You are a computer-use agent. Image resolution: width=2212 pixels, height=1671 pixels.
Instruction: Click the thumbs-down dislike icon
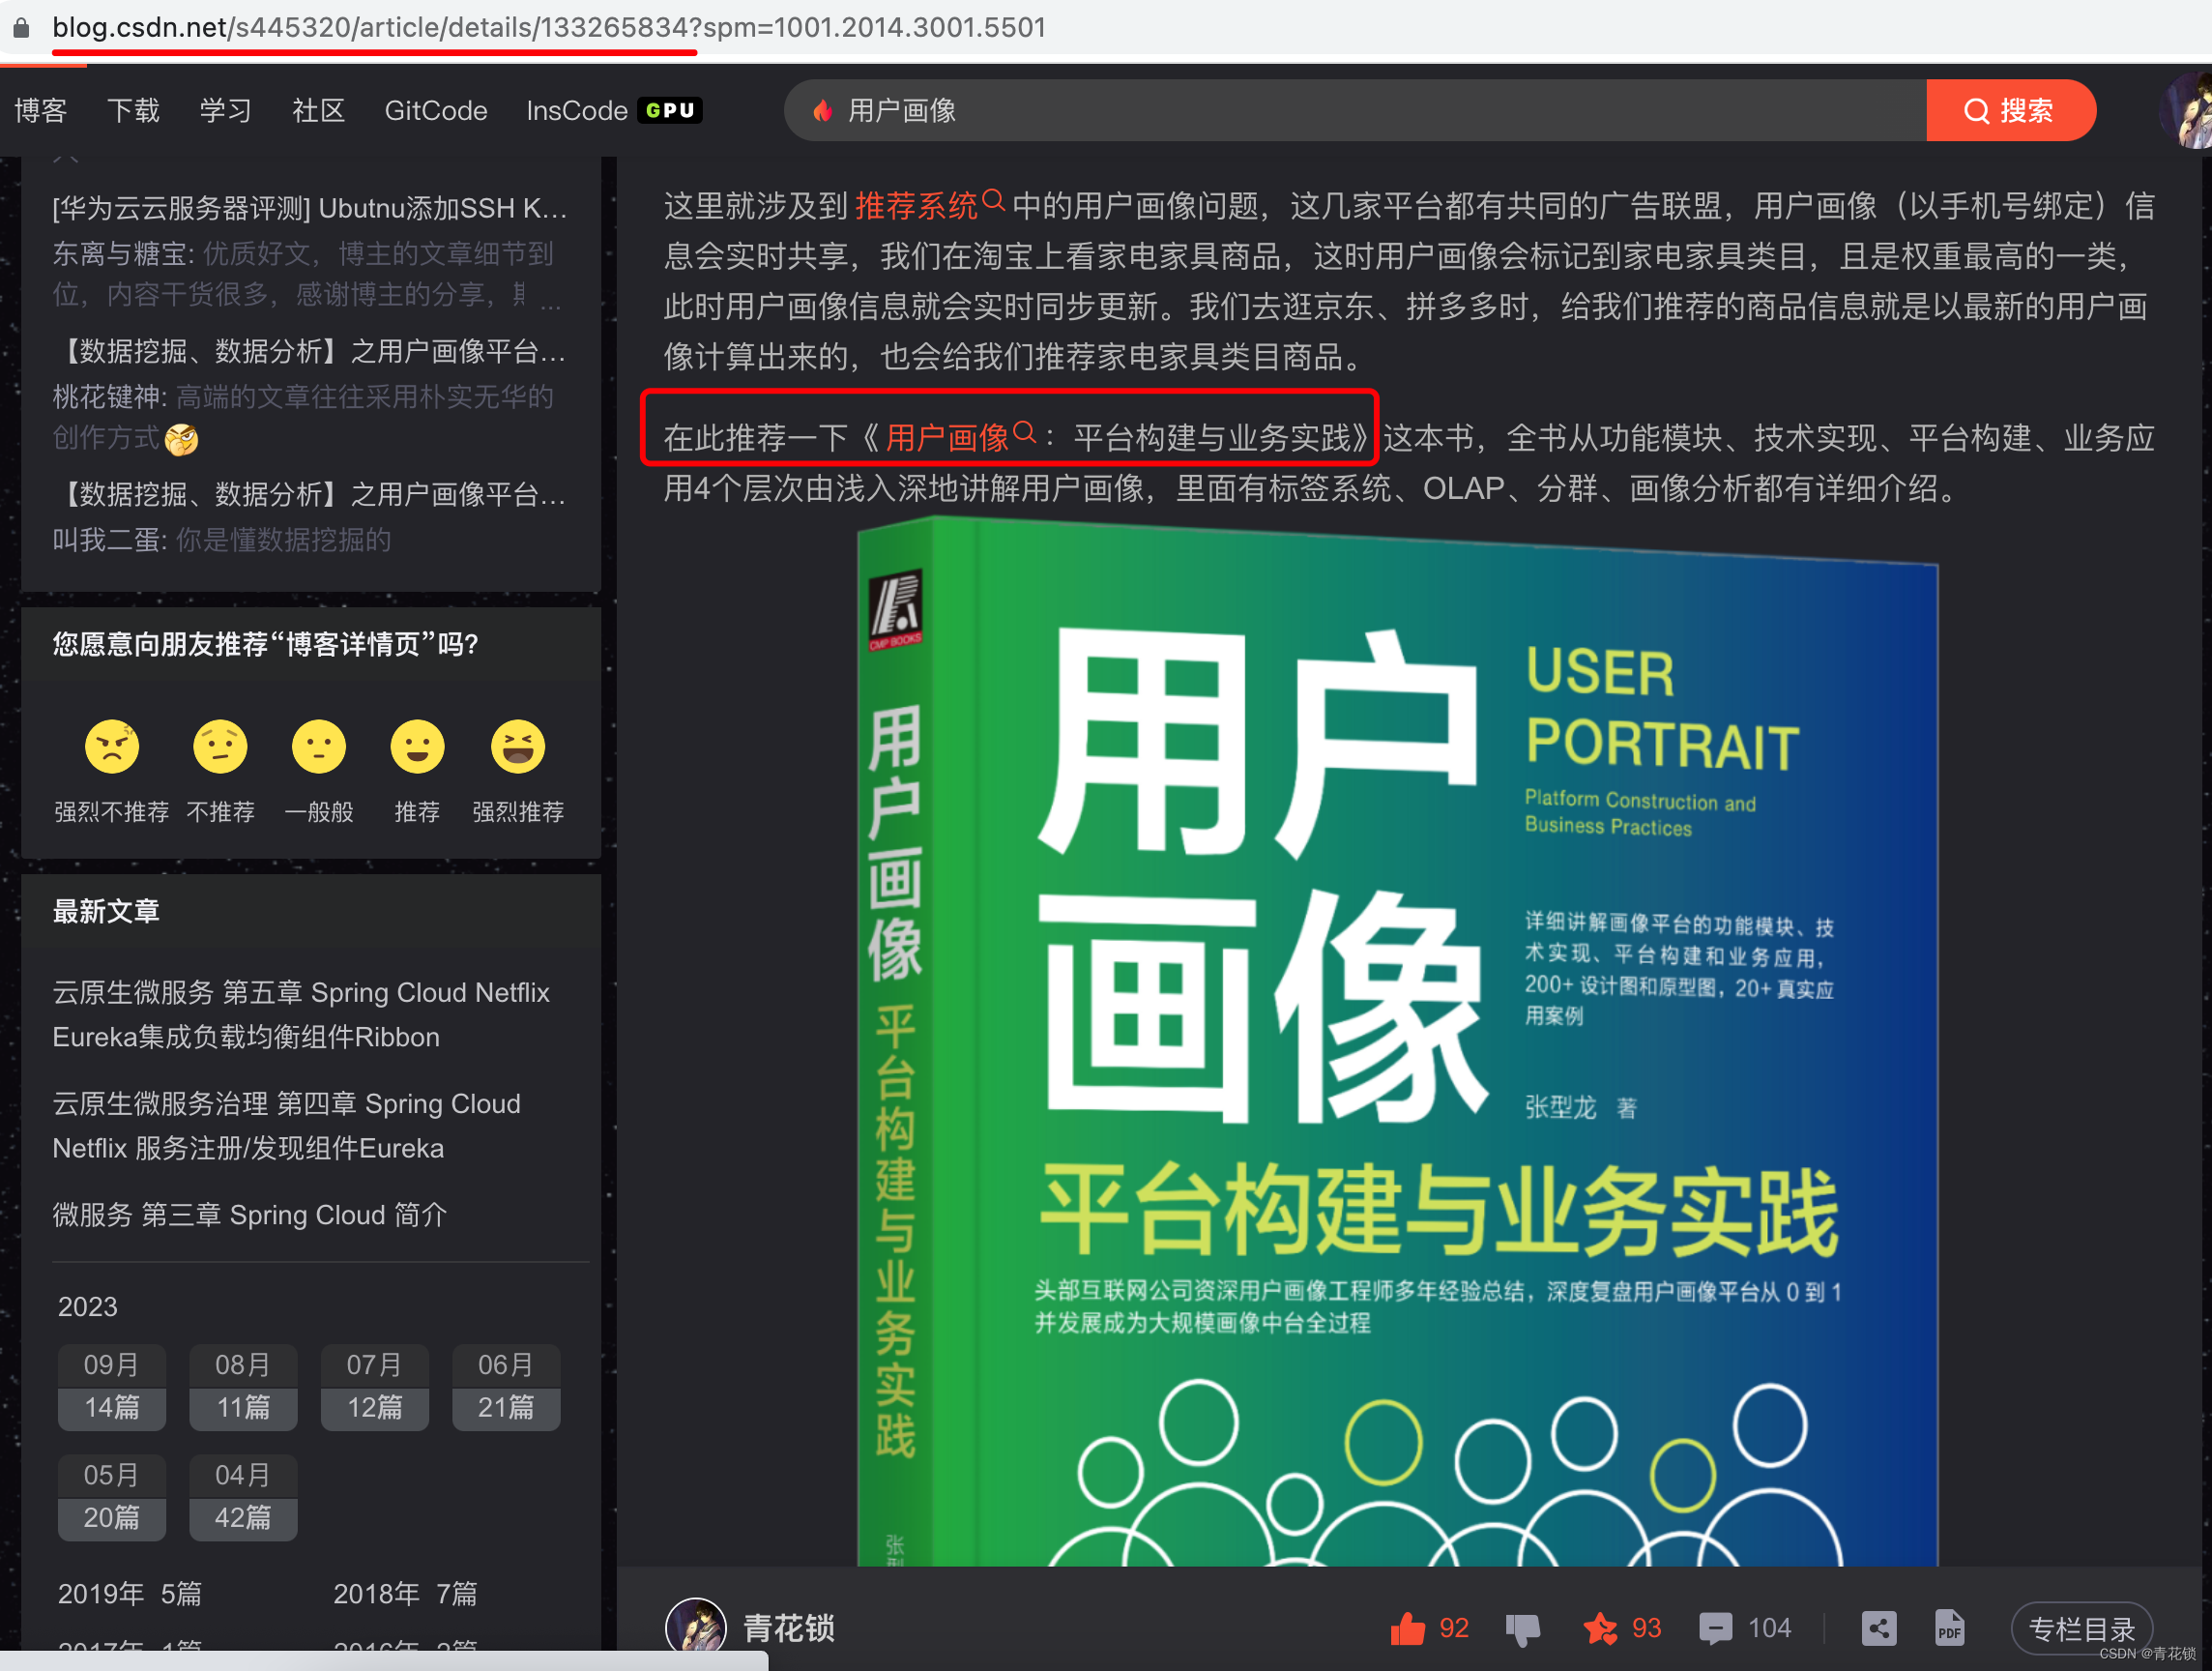1522,1630
